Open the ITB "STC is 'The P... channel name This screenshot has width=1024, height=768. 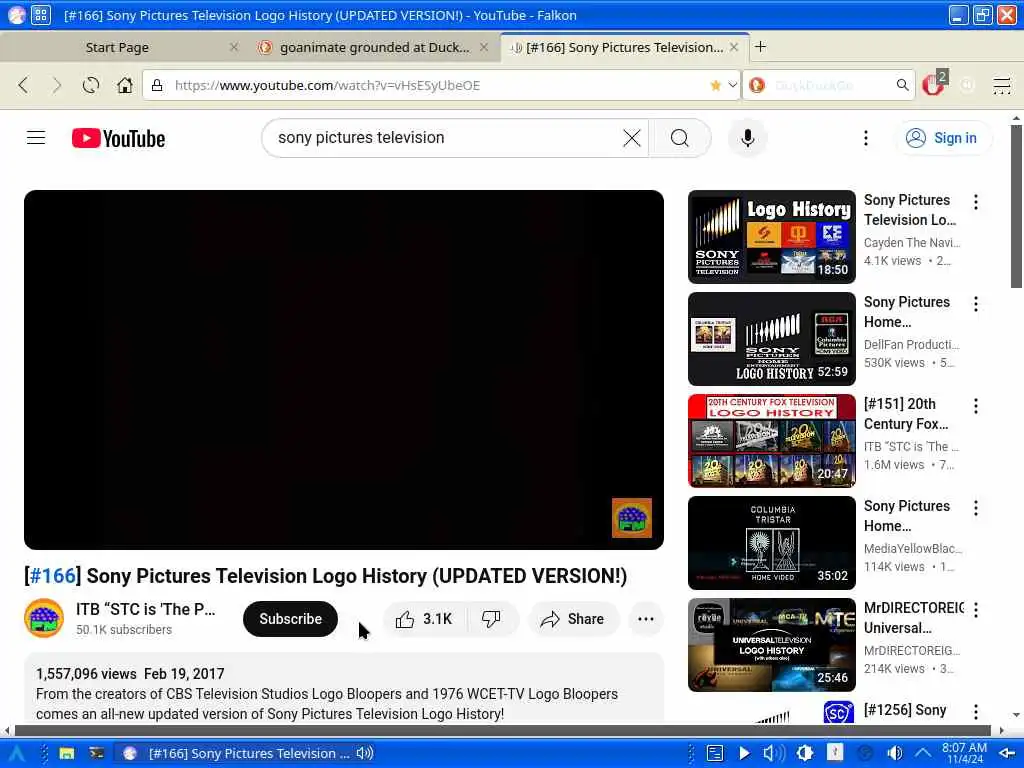pos(146,609)
